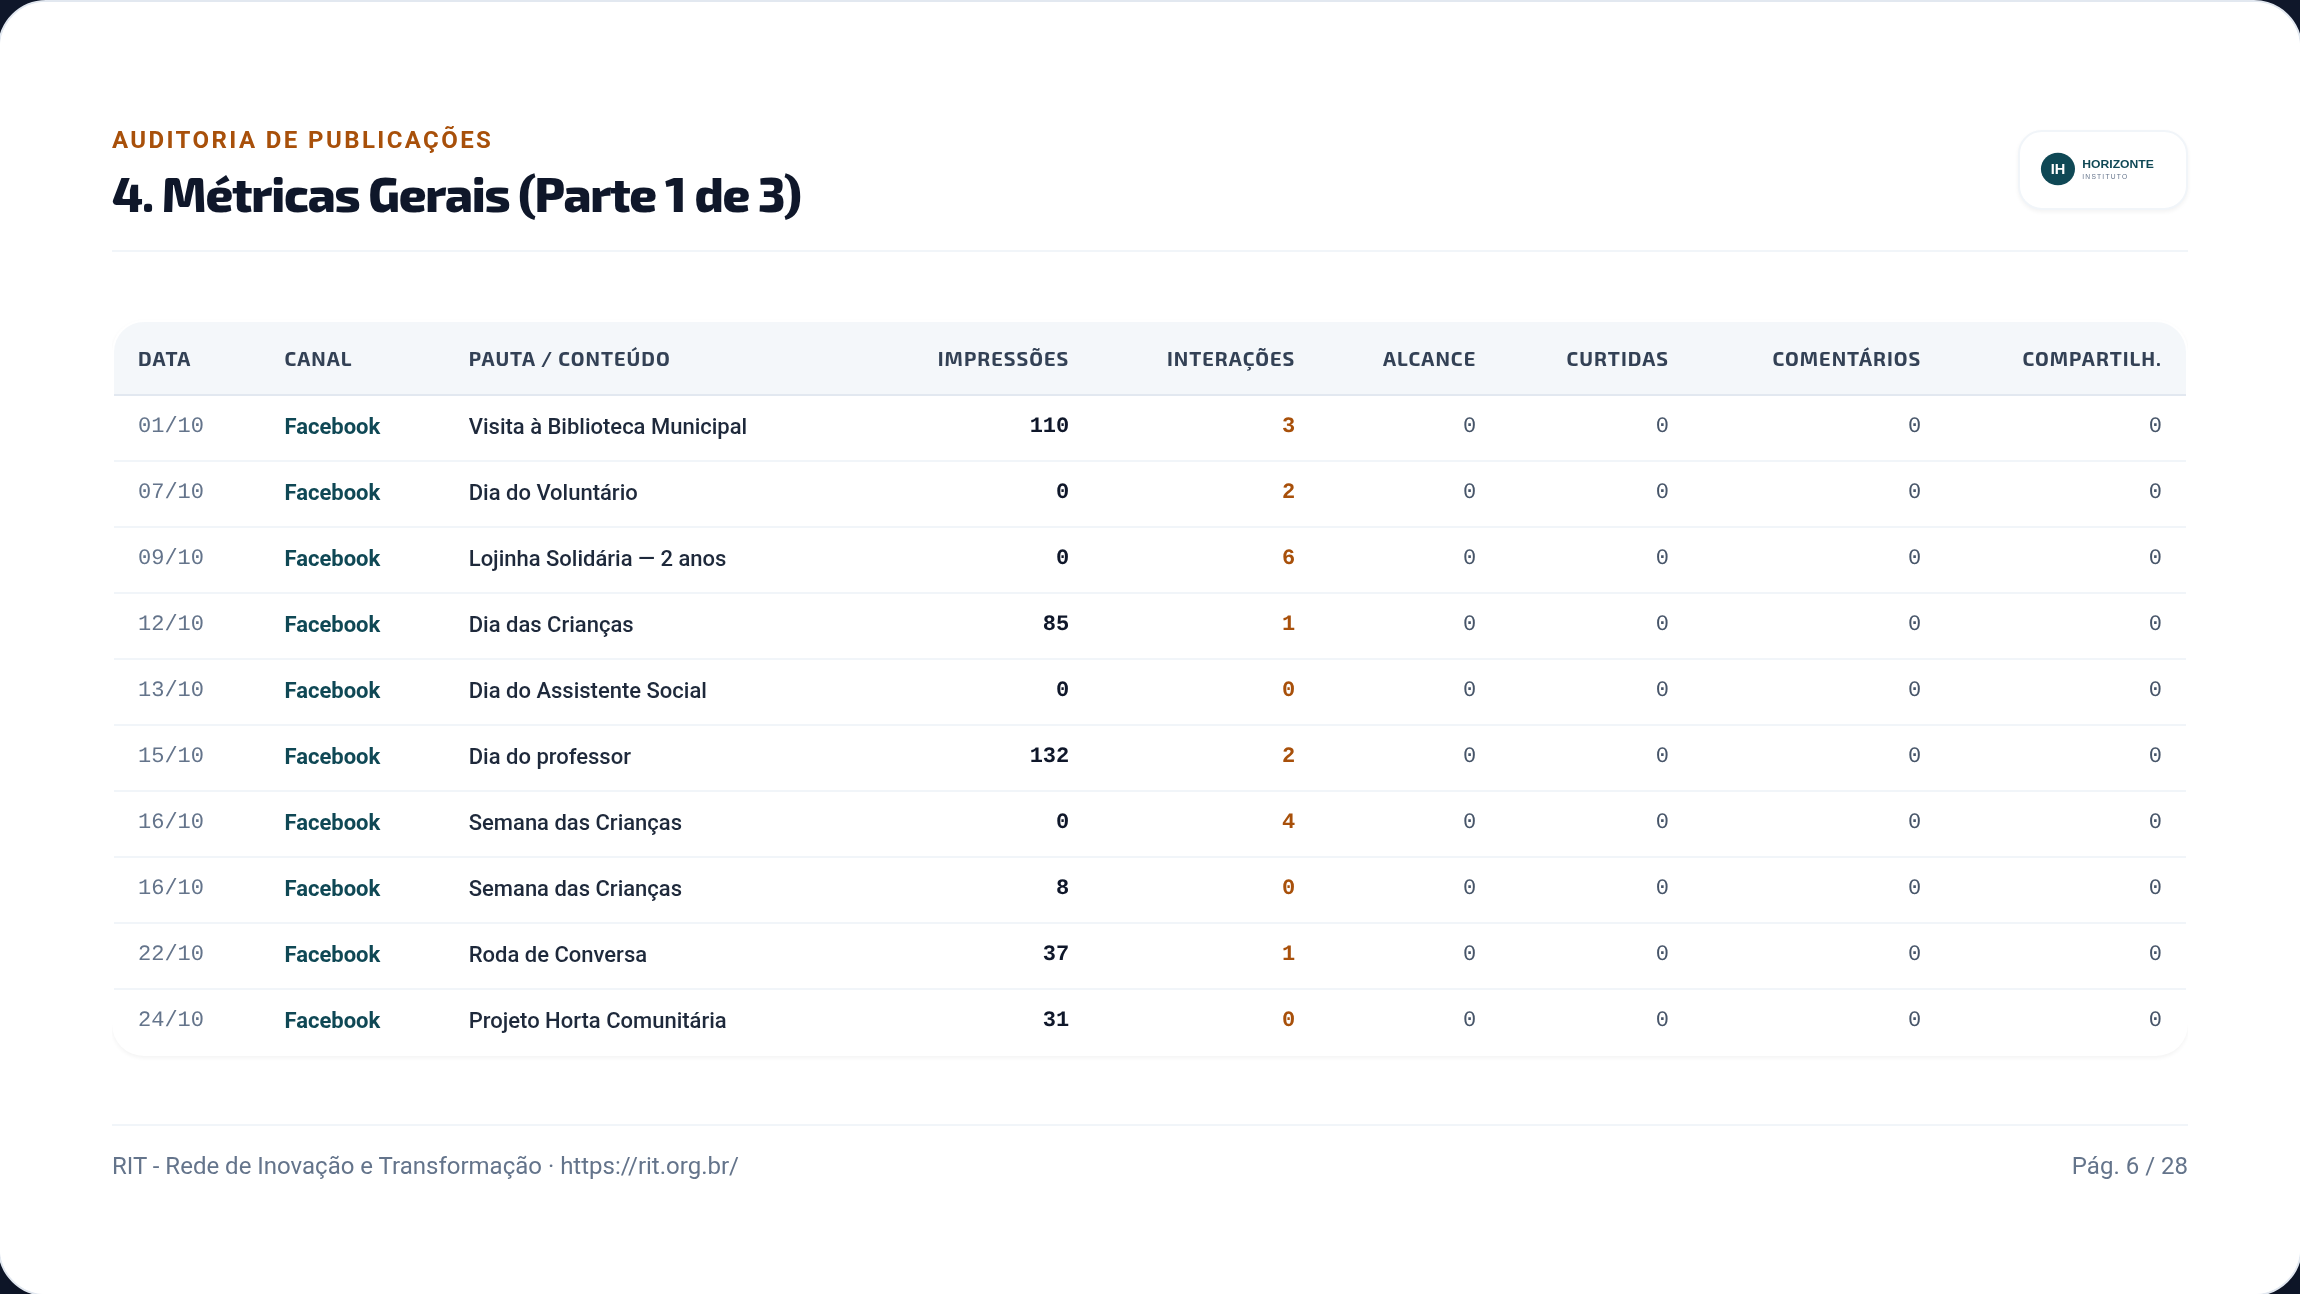2300x1294 pixels.
Task: Select the Roda de Conversa entry
Action: (x=558, y=954)
